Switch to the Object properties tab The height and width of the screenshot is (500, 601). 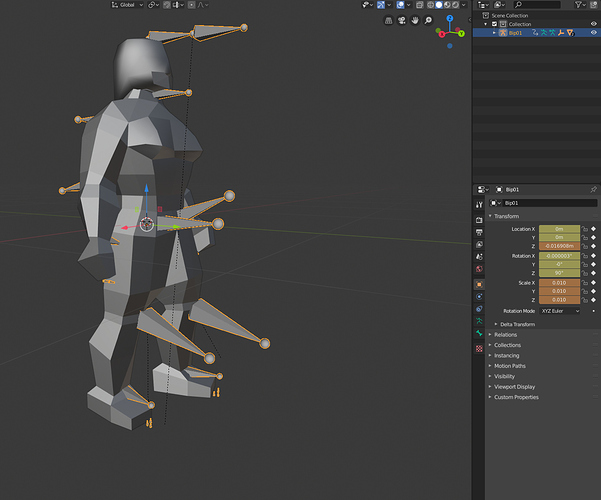click(479, 283)
